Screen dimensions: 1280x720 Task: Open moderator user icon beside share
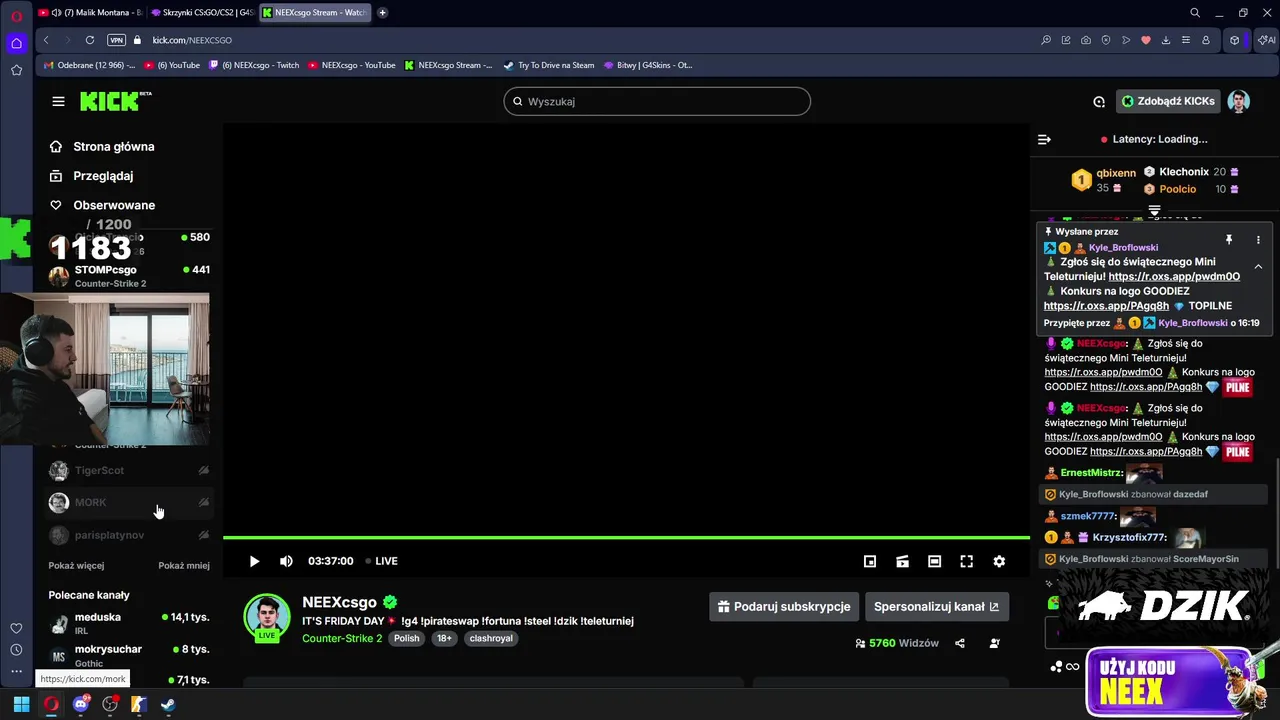tap(994, 644)
